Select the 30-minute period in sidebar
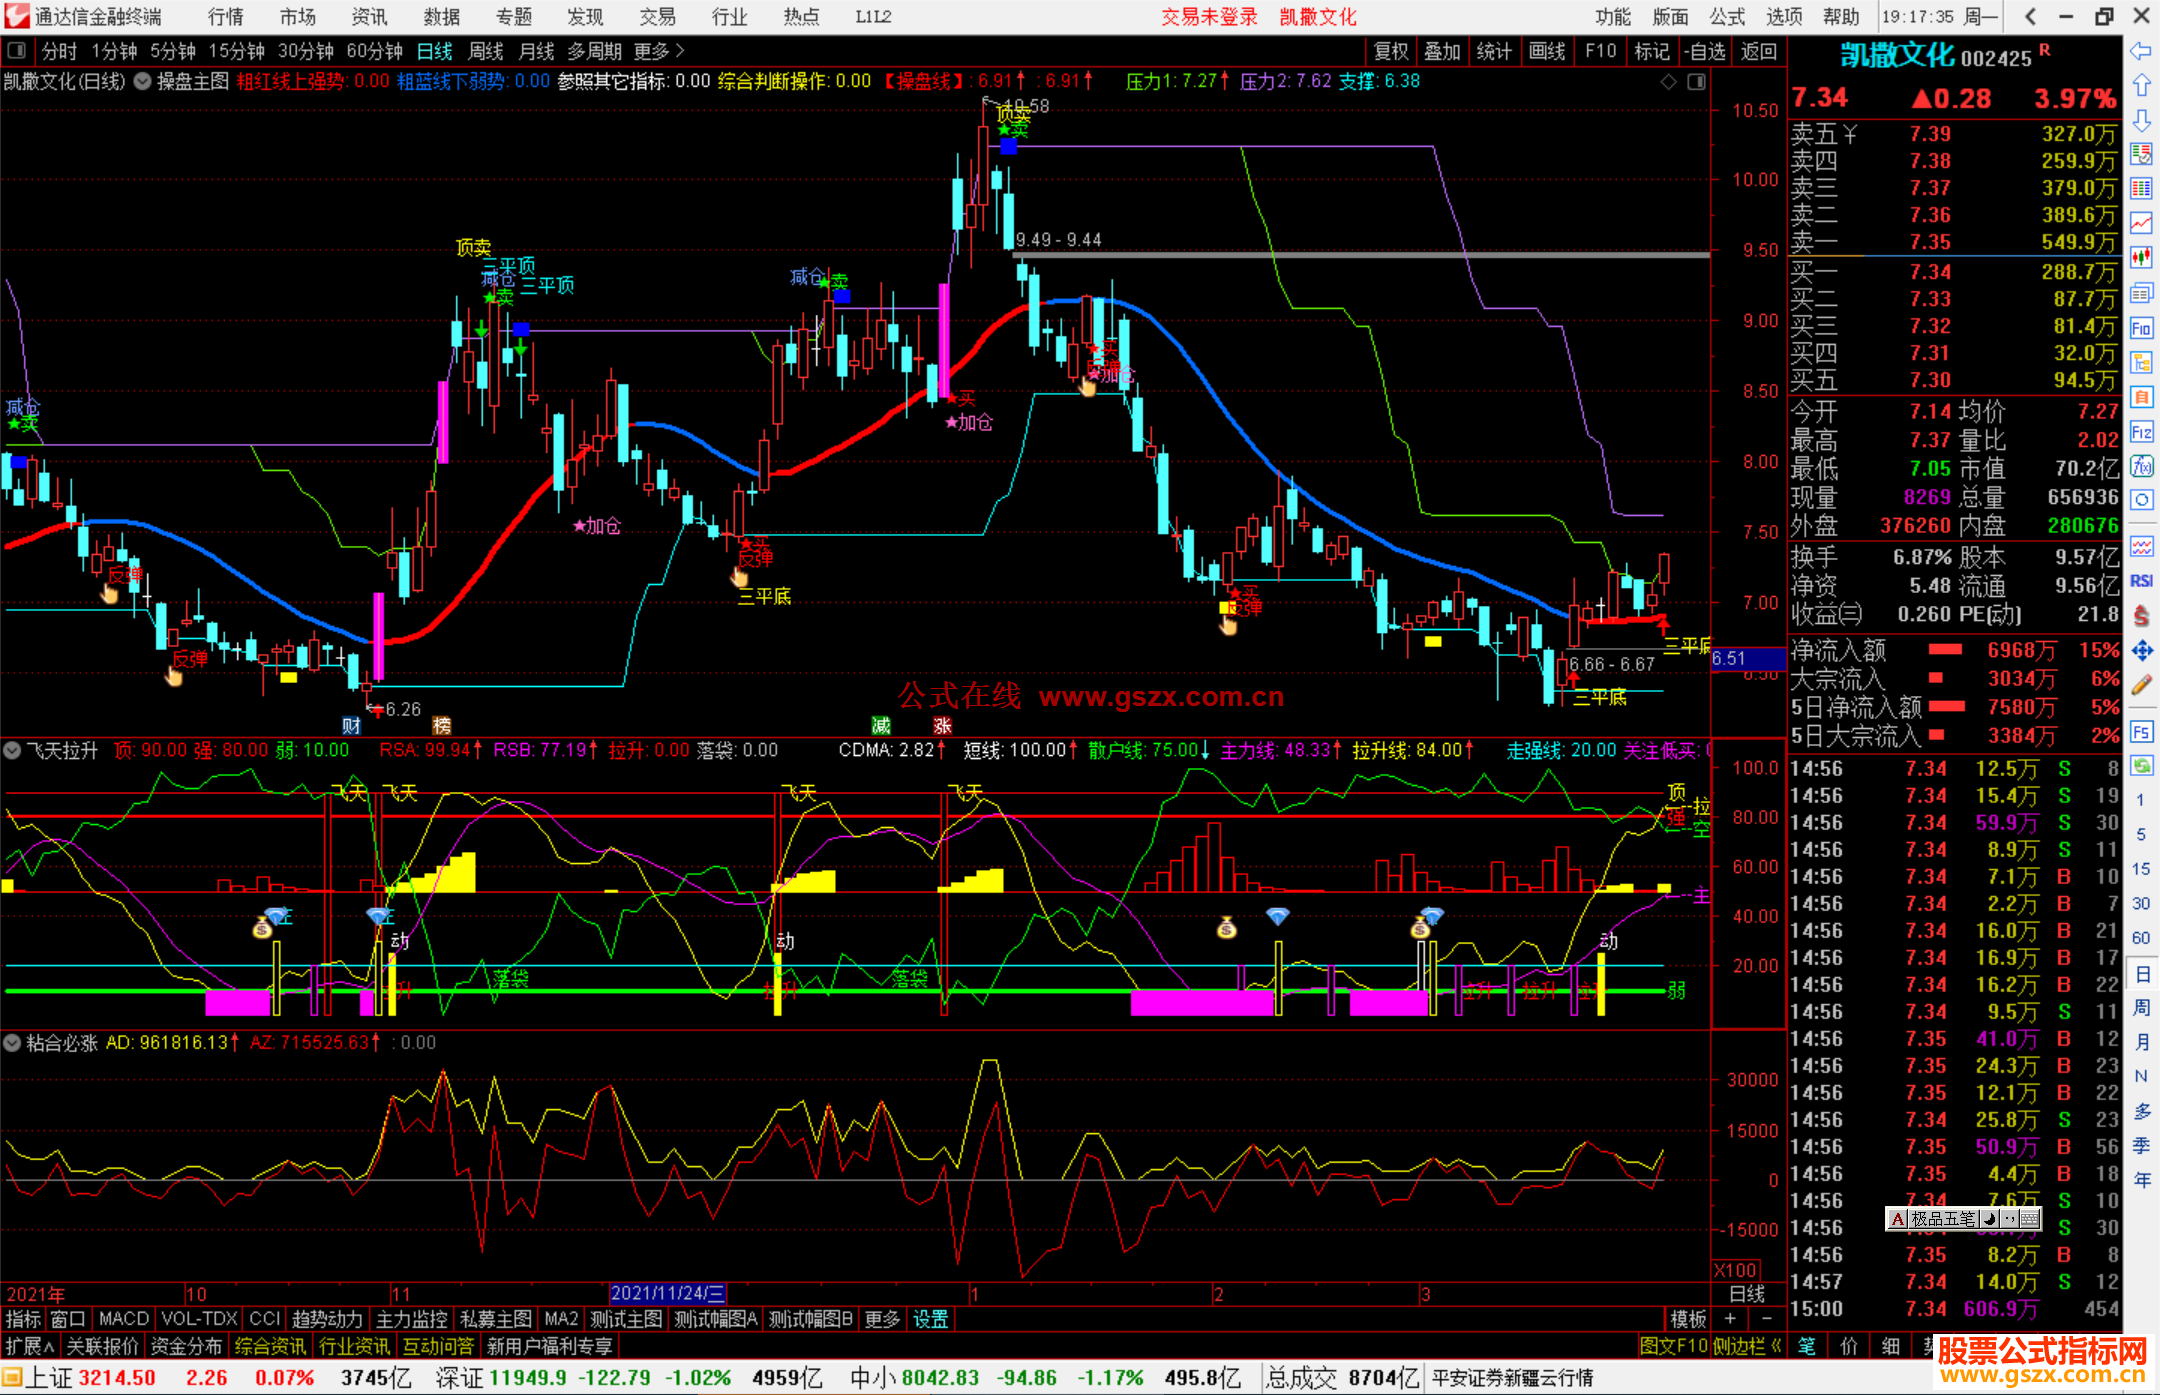This screenshot has height=1395, width=2160. (2141, 903)
